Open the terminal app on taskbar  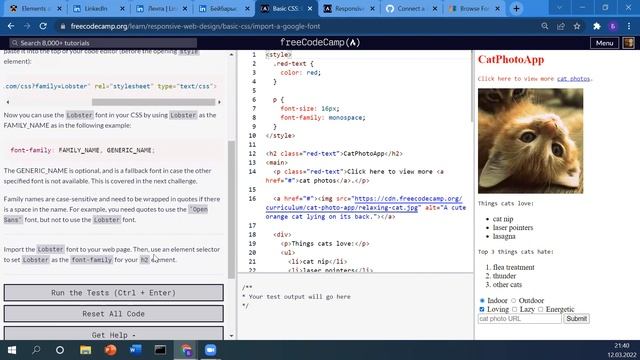tap(160, 350)
